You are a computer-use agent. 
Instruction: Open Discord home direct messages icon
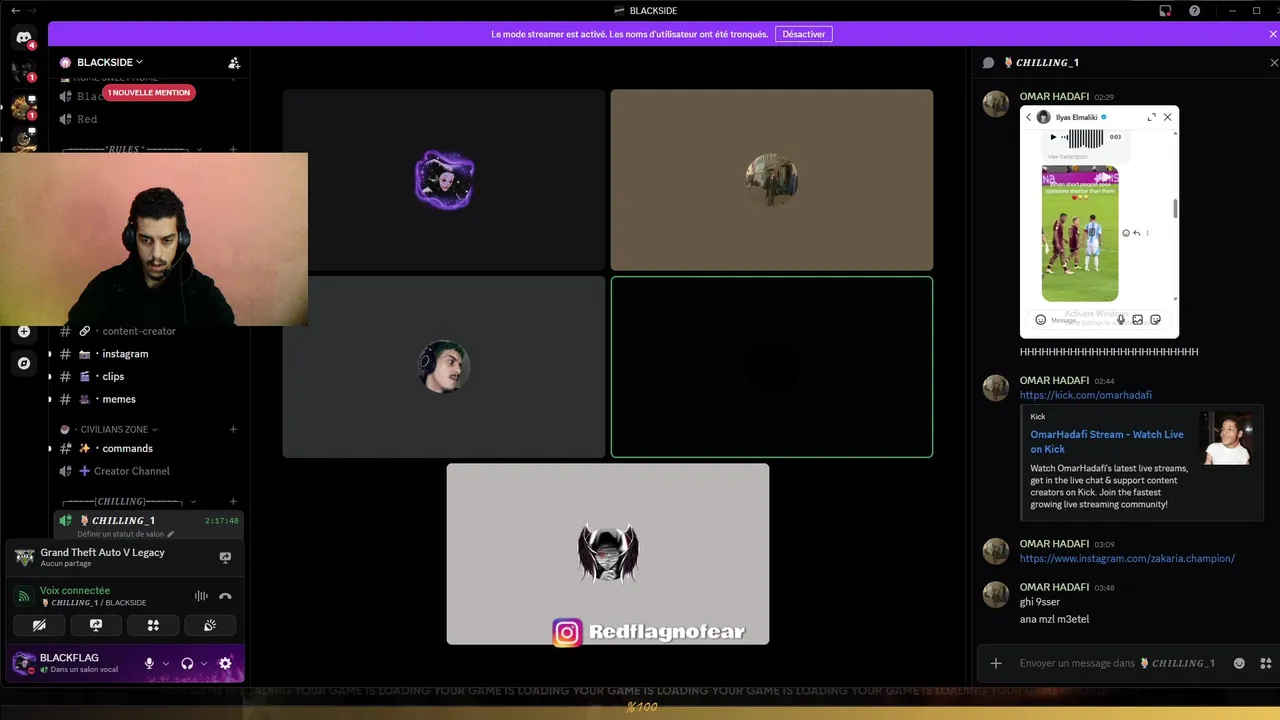click(23, 38)
